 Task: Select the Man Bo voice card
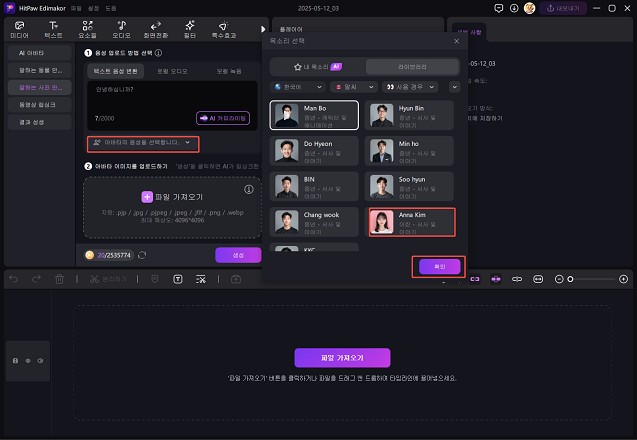pyautogui.click(x=314, y=115)
